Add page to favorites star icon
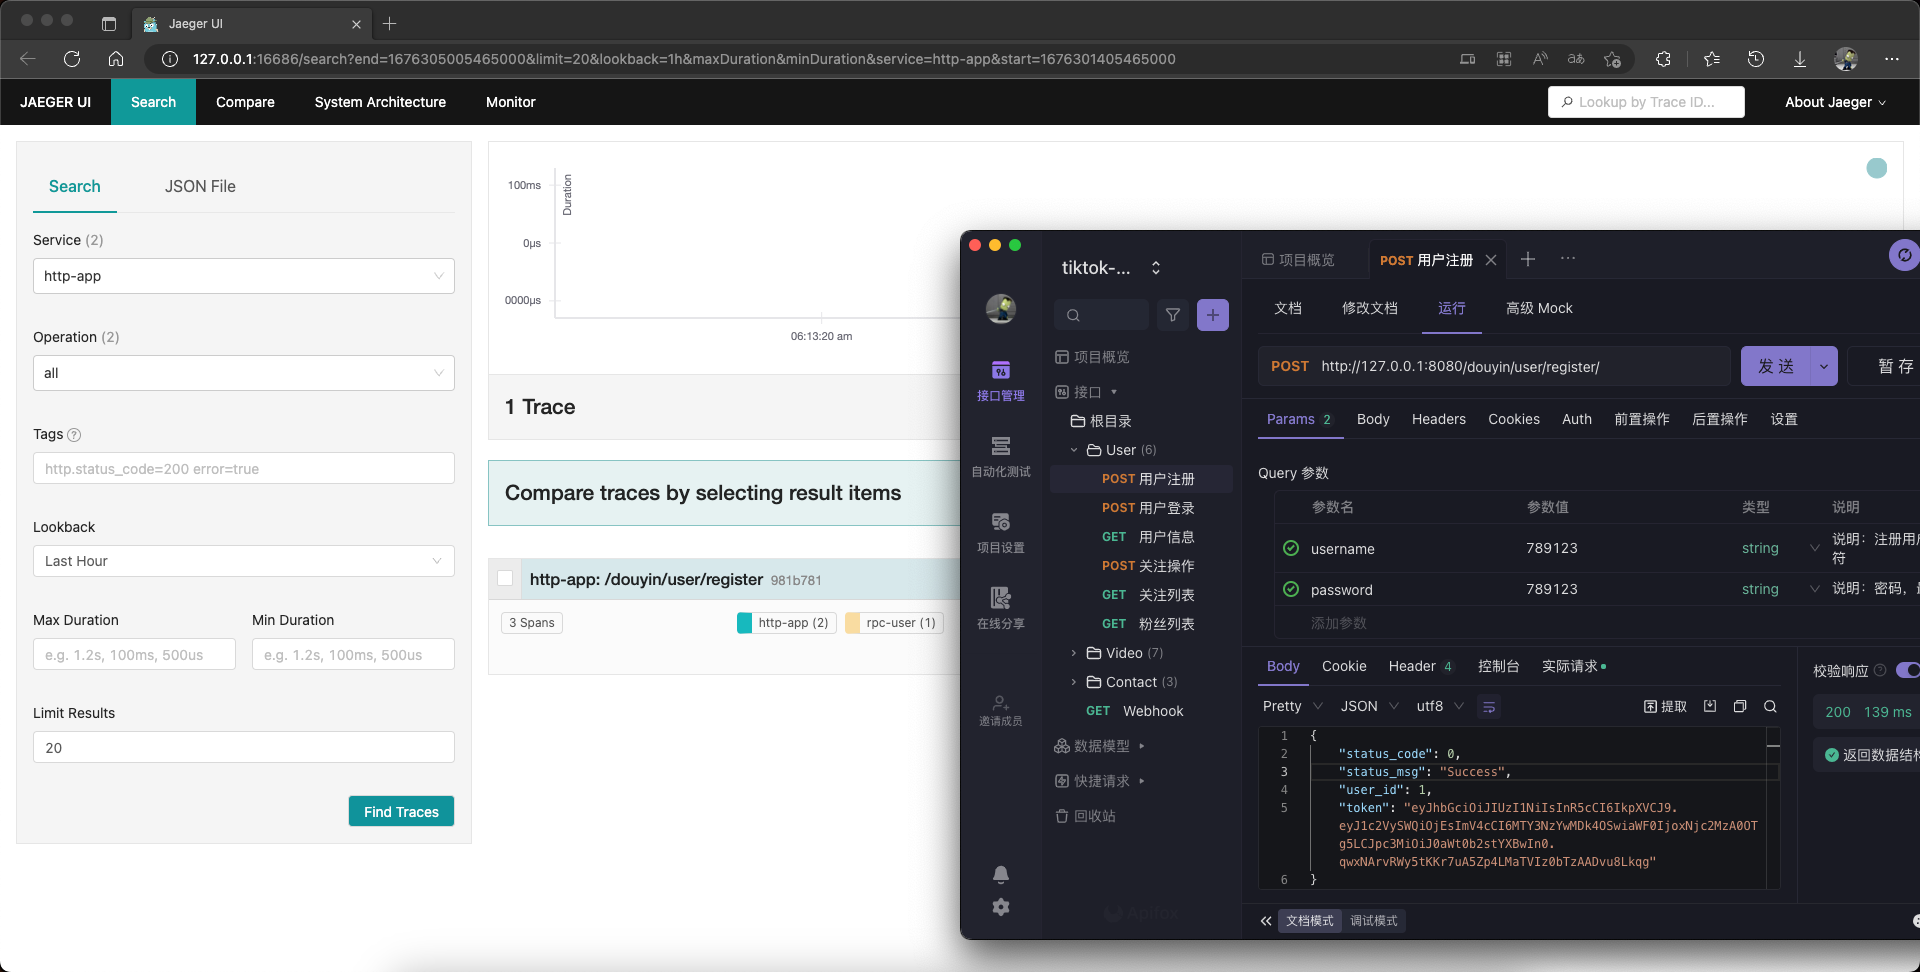1920x972 pixels. pyautogui.click(x=1612, y=59)
